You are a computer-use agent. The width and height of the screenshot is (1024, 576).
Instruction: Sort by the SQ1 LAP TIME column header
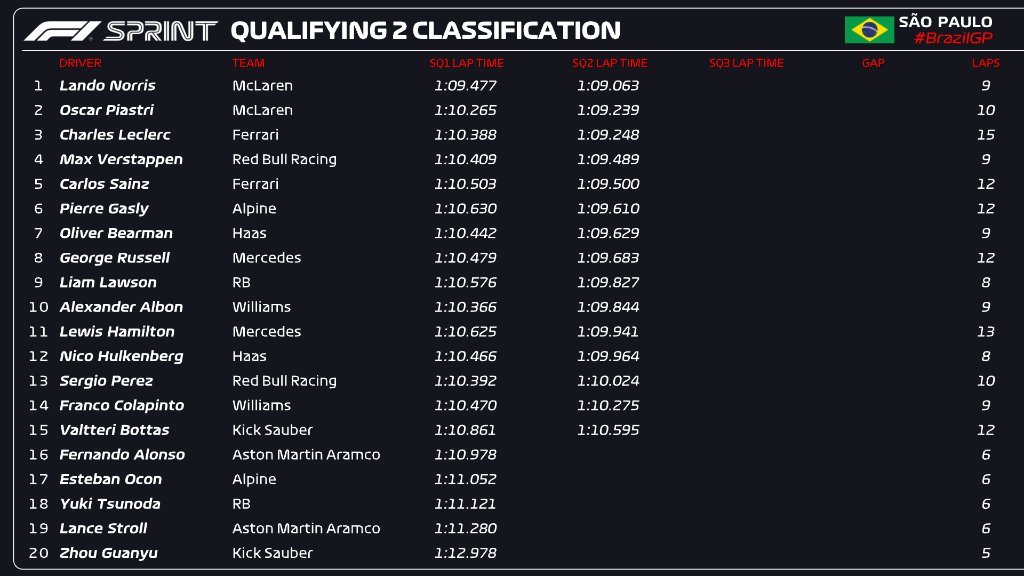(x=466, y=63)
